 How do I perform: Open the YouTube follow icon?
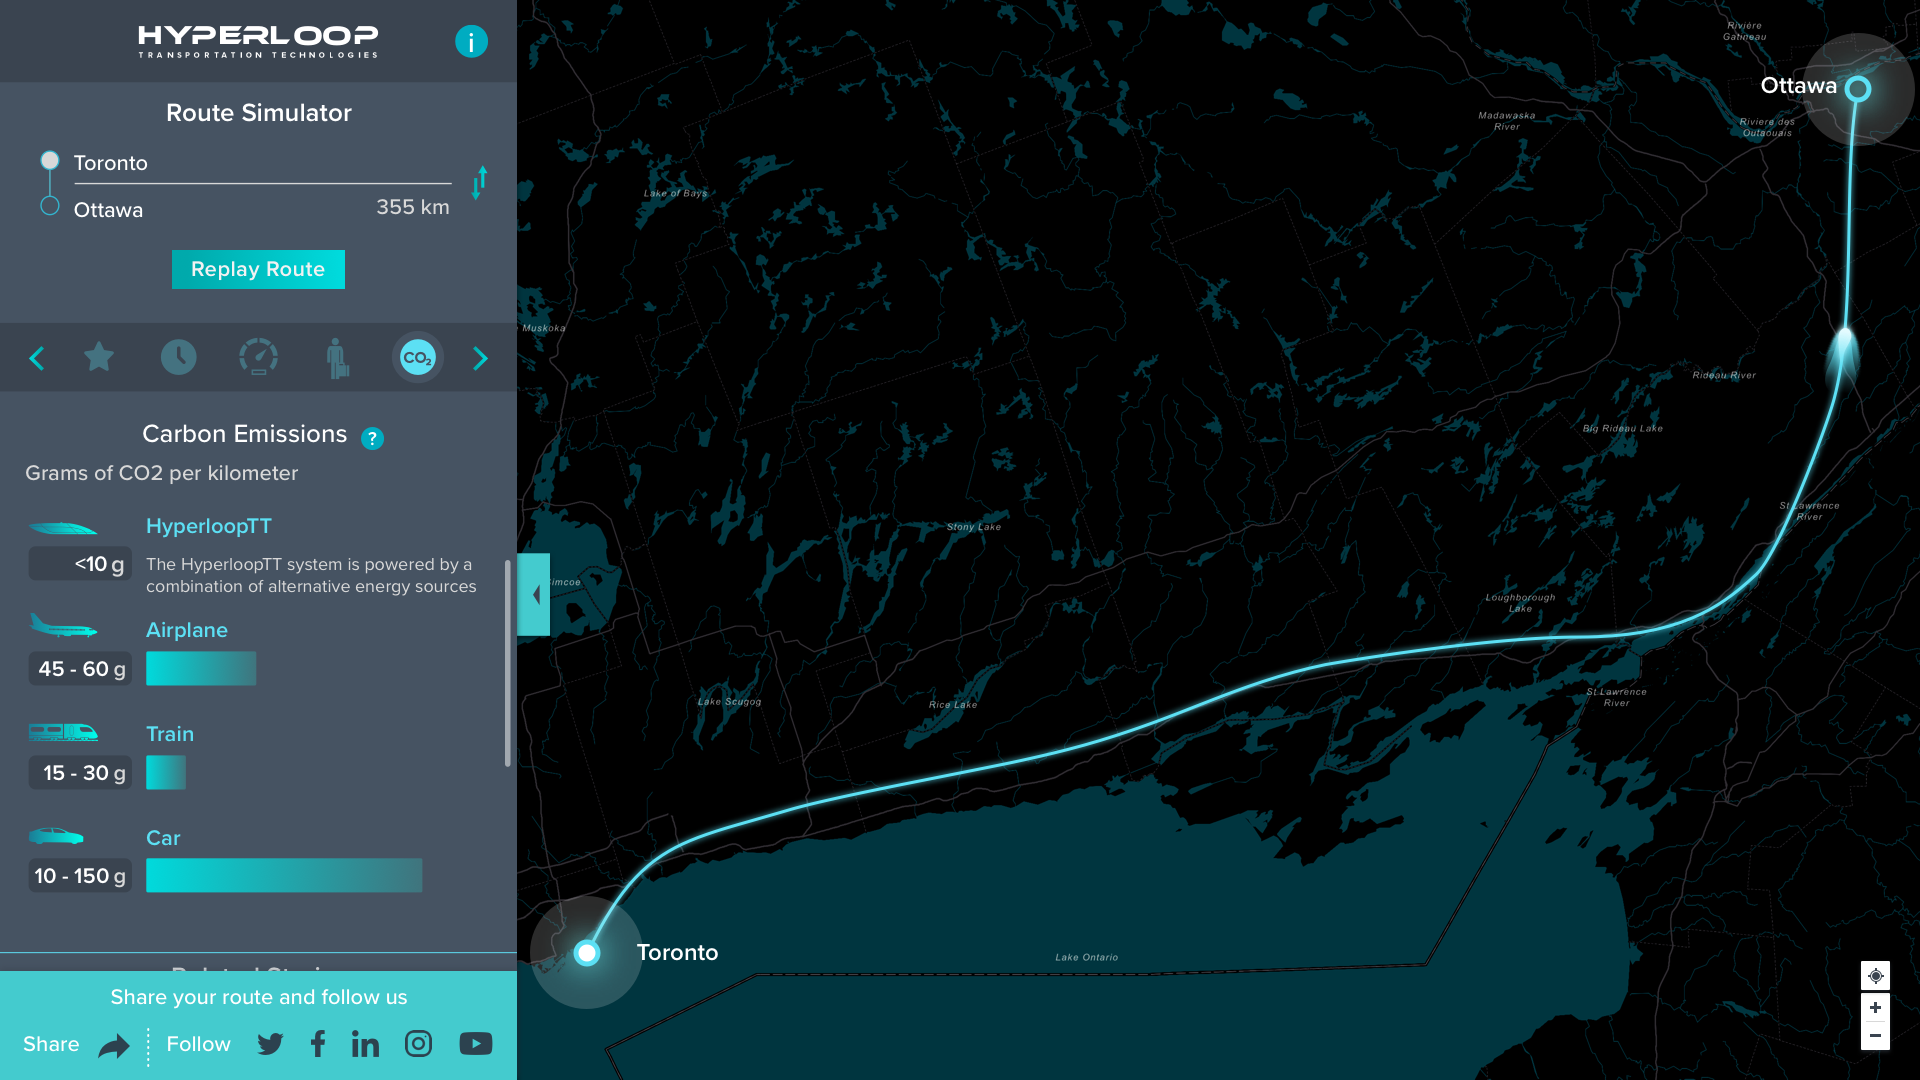(x=476, y=1044)
